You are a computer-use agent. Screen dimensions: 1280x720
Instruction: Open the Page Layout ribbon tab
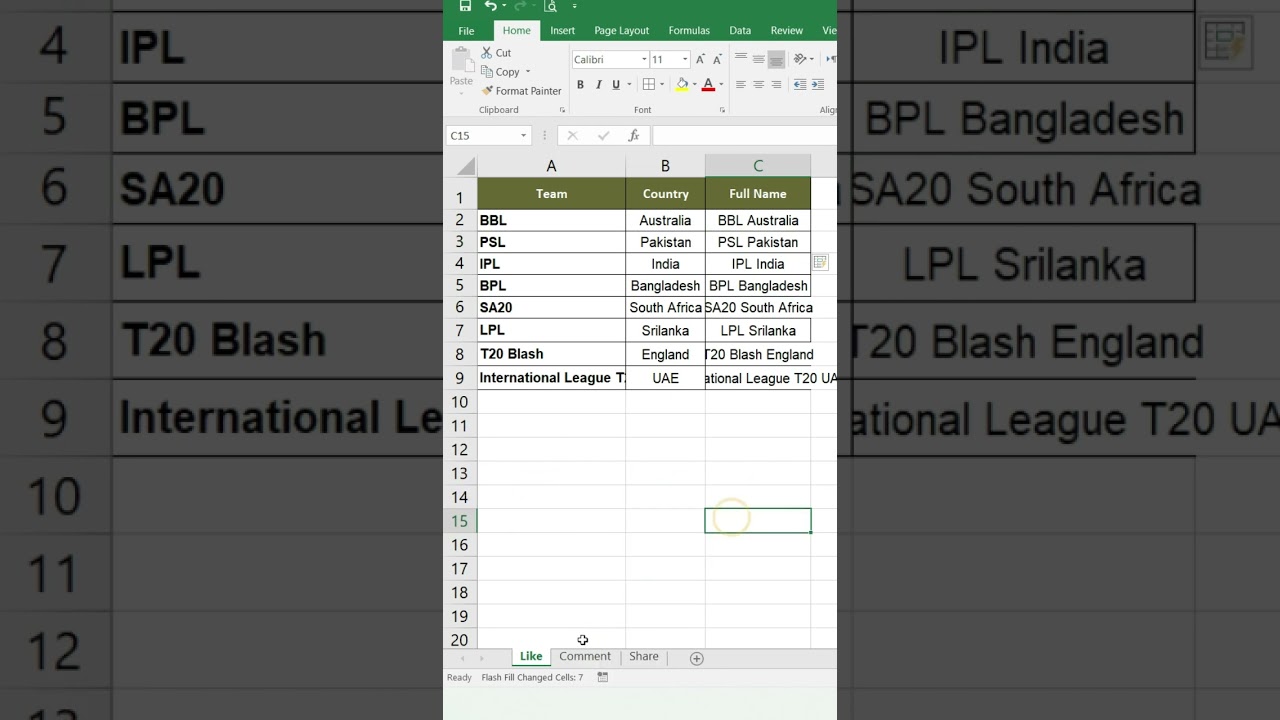pyautogui.click(x=621, y=31)
